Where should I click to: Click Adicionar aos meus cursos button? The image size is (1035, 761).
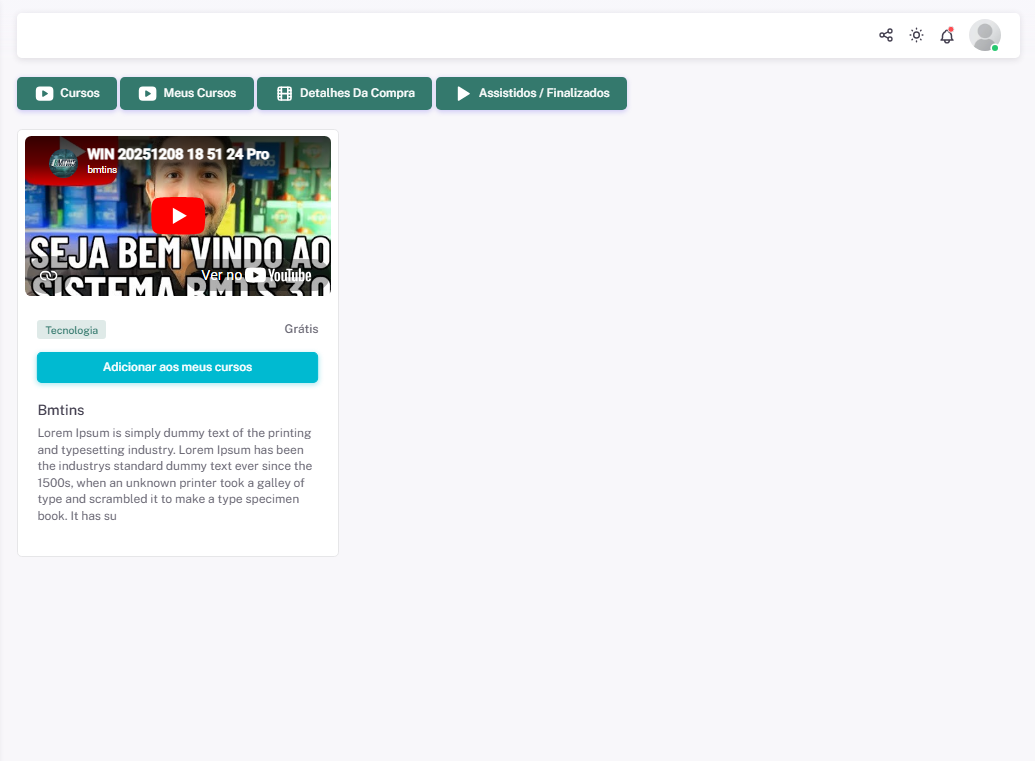(178, 368)
